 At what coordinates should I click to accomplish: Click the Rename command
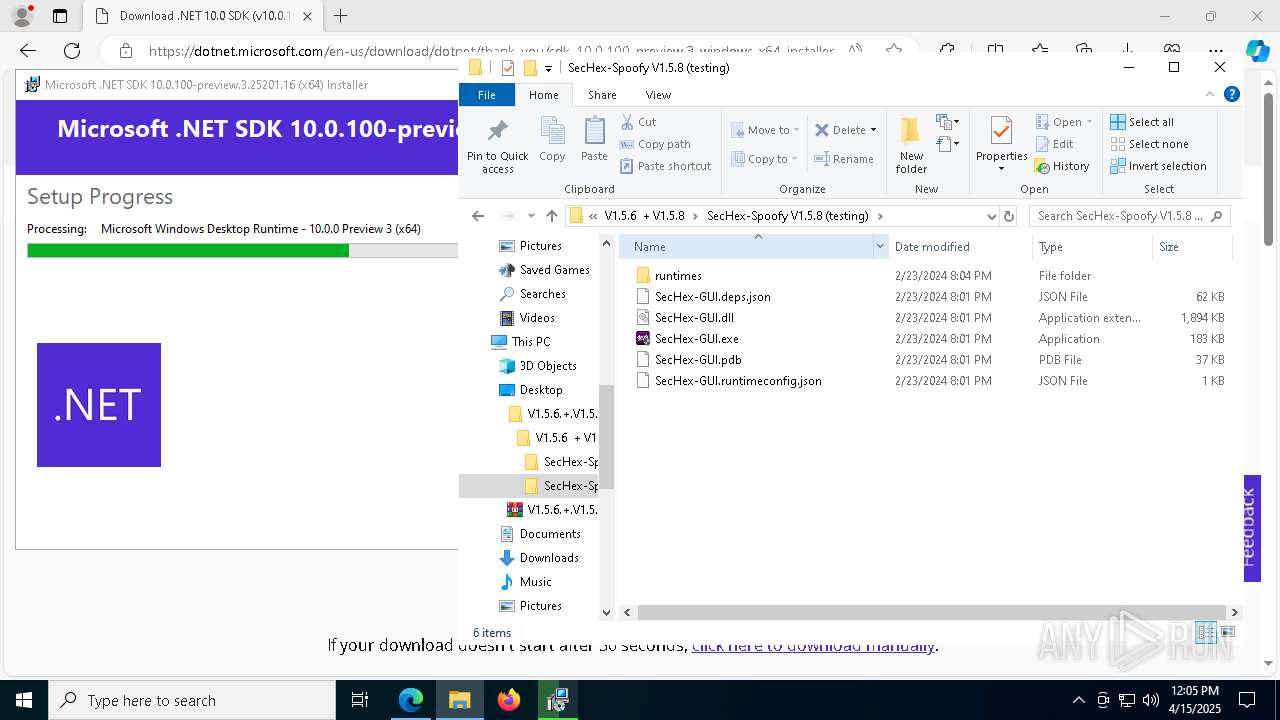coord(844,159)
